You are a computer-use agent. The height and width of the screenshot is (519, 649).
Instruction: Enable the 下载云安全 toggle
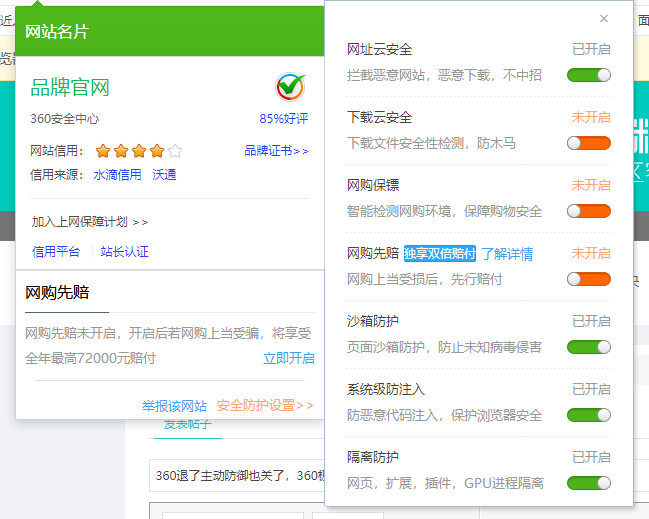pos(589,143)
